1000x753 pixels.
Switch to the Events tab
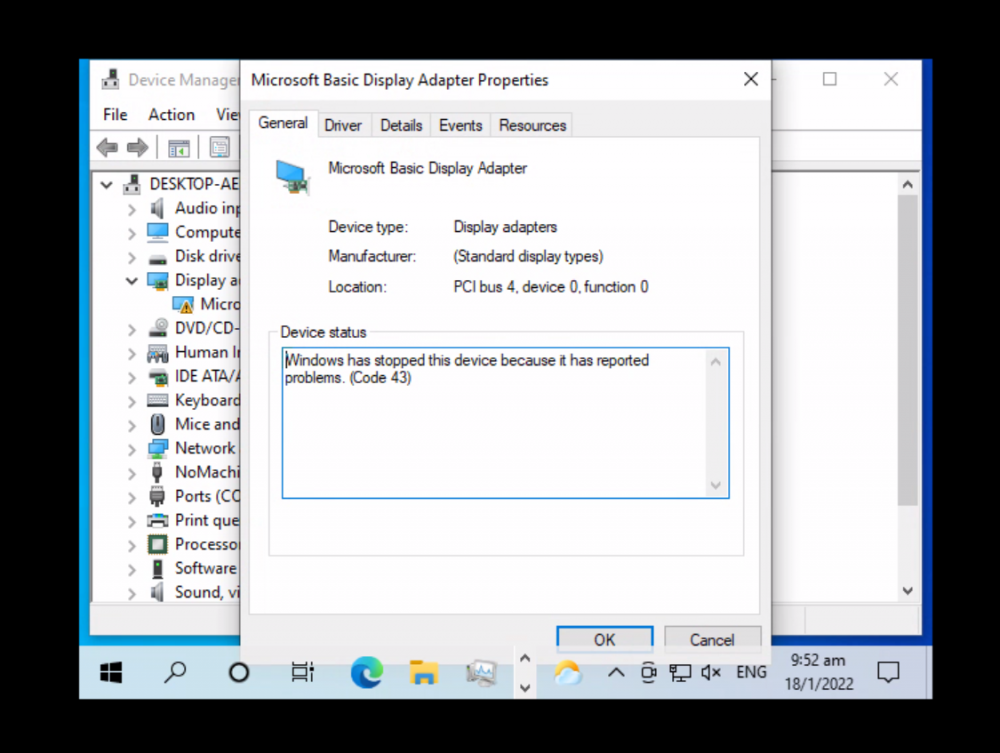pyautogui.click(x=460, y=126)
